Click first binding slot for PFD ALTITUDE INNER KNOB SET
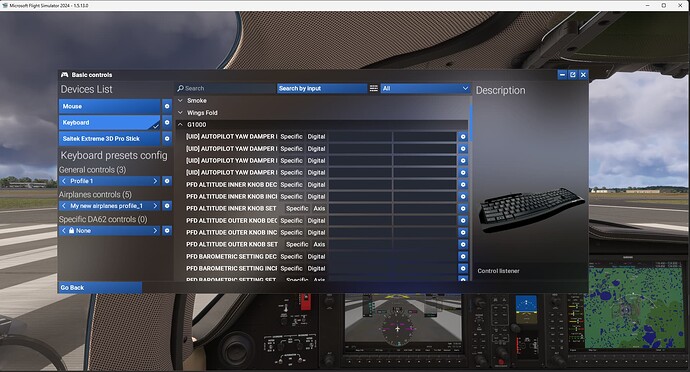Image resolution: width=690 pixels, height=372 pixels. (x=360, y=208)
